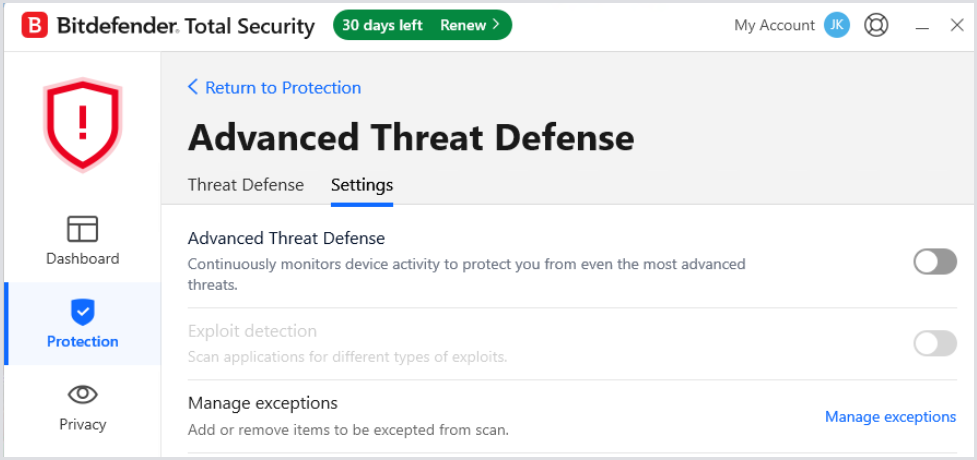The width and height of the screenshot is (977, 460).
Task: Toggle the Exploit detection switch
Action: [934, 344]
